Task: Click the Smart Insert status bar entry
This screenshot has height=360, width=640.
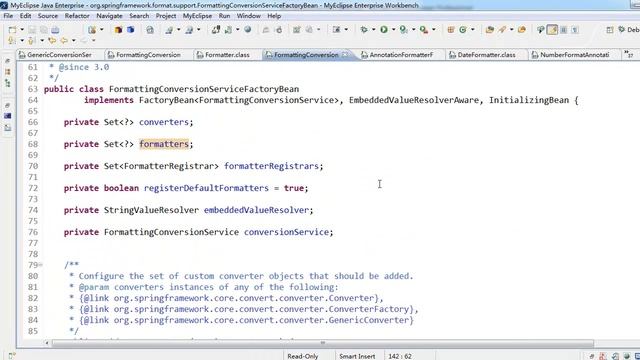Action: click(357, 356)
